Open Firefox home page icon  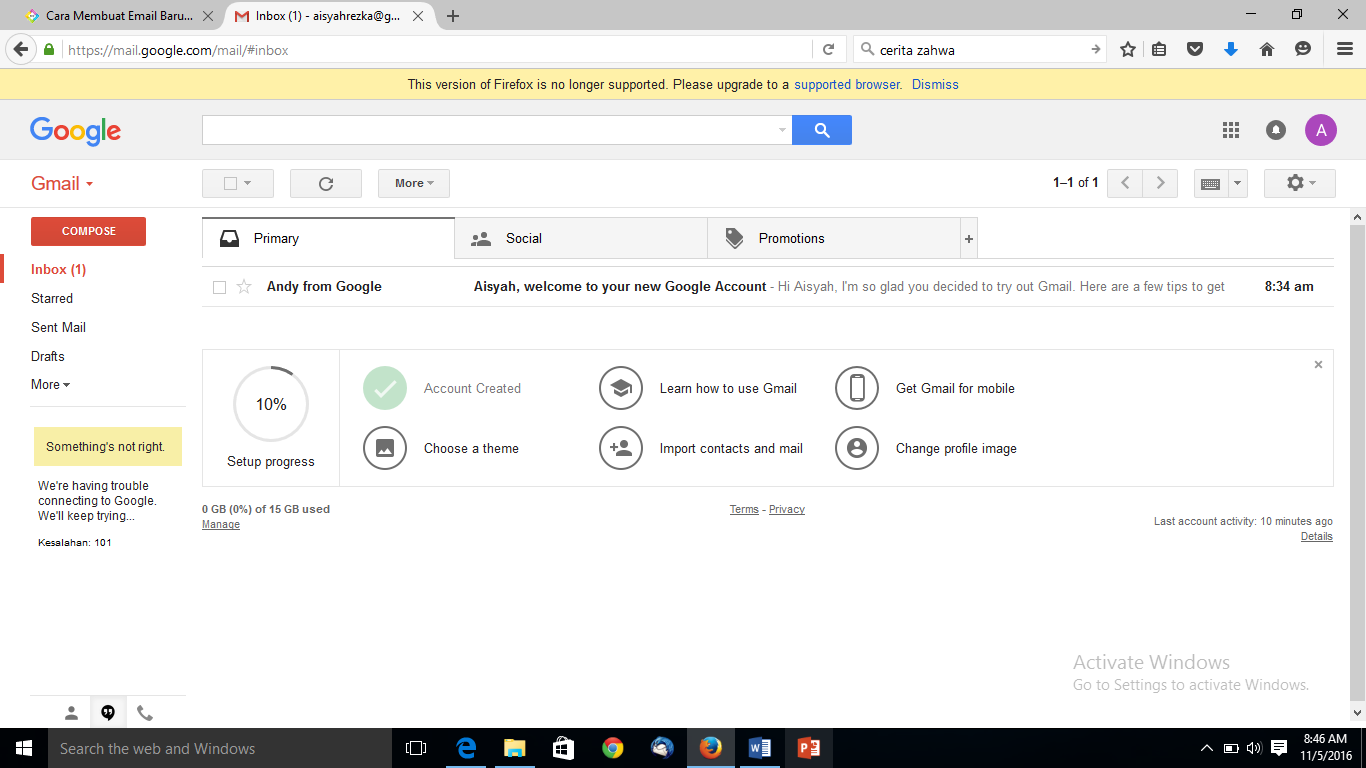[x=1267, y=49]
